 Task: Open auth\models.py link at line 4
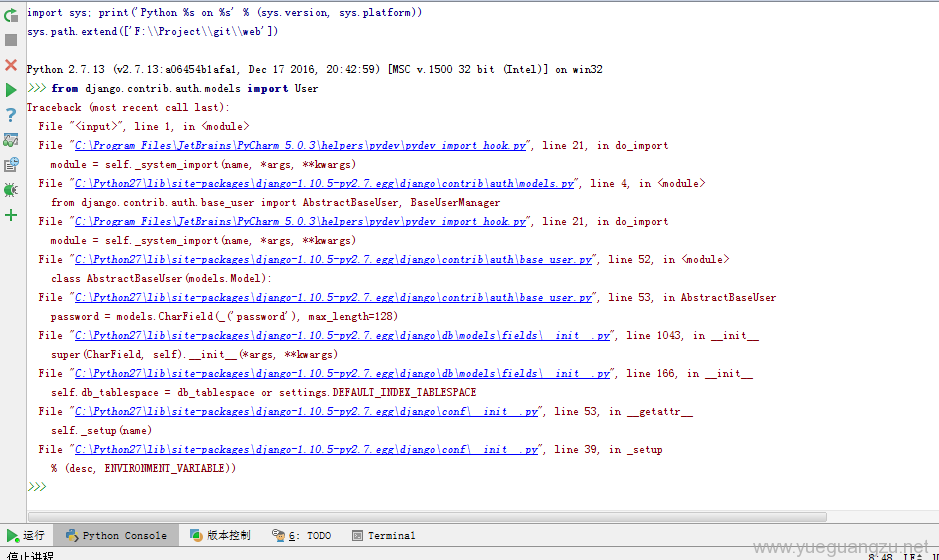[325, 183]
